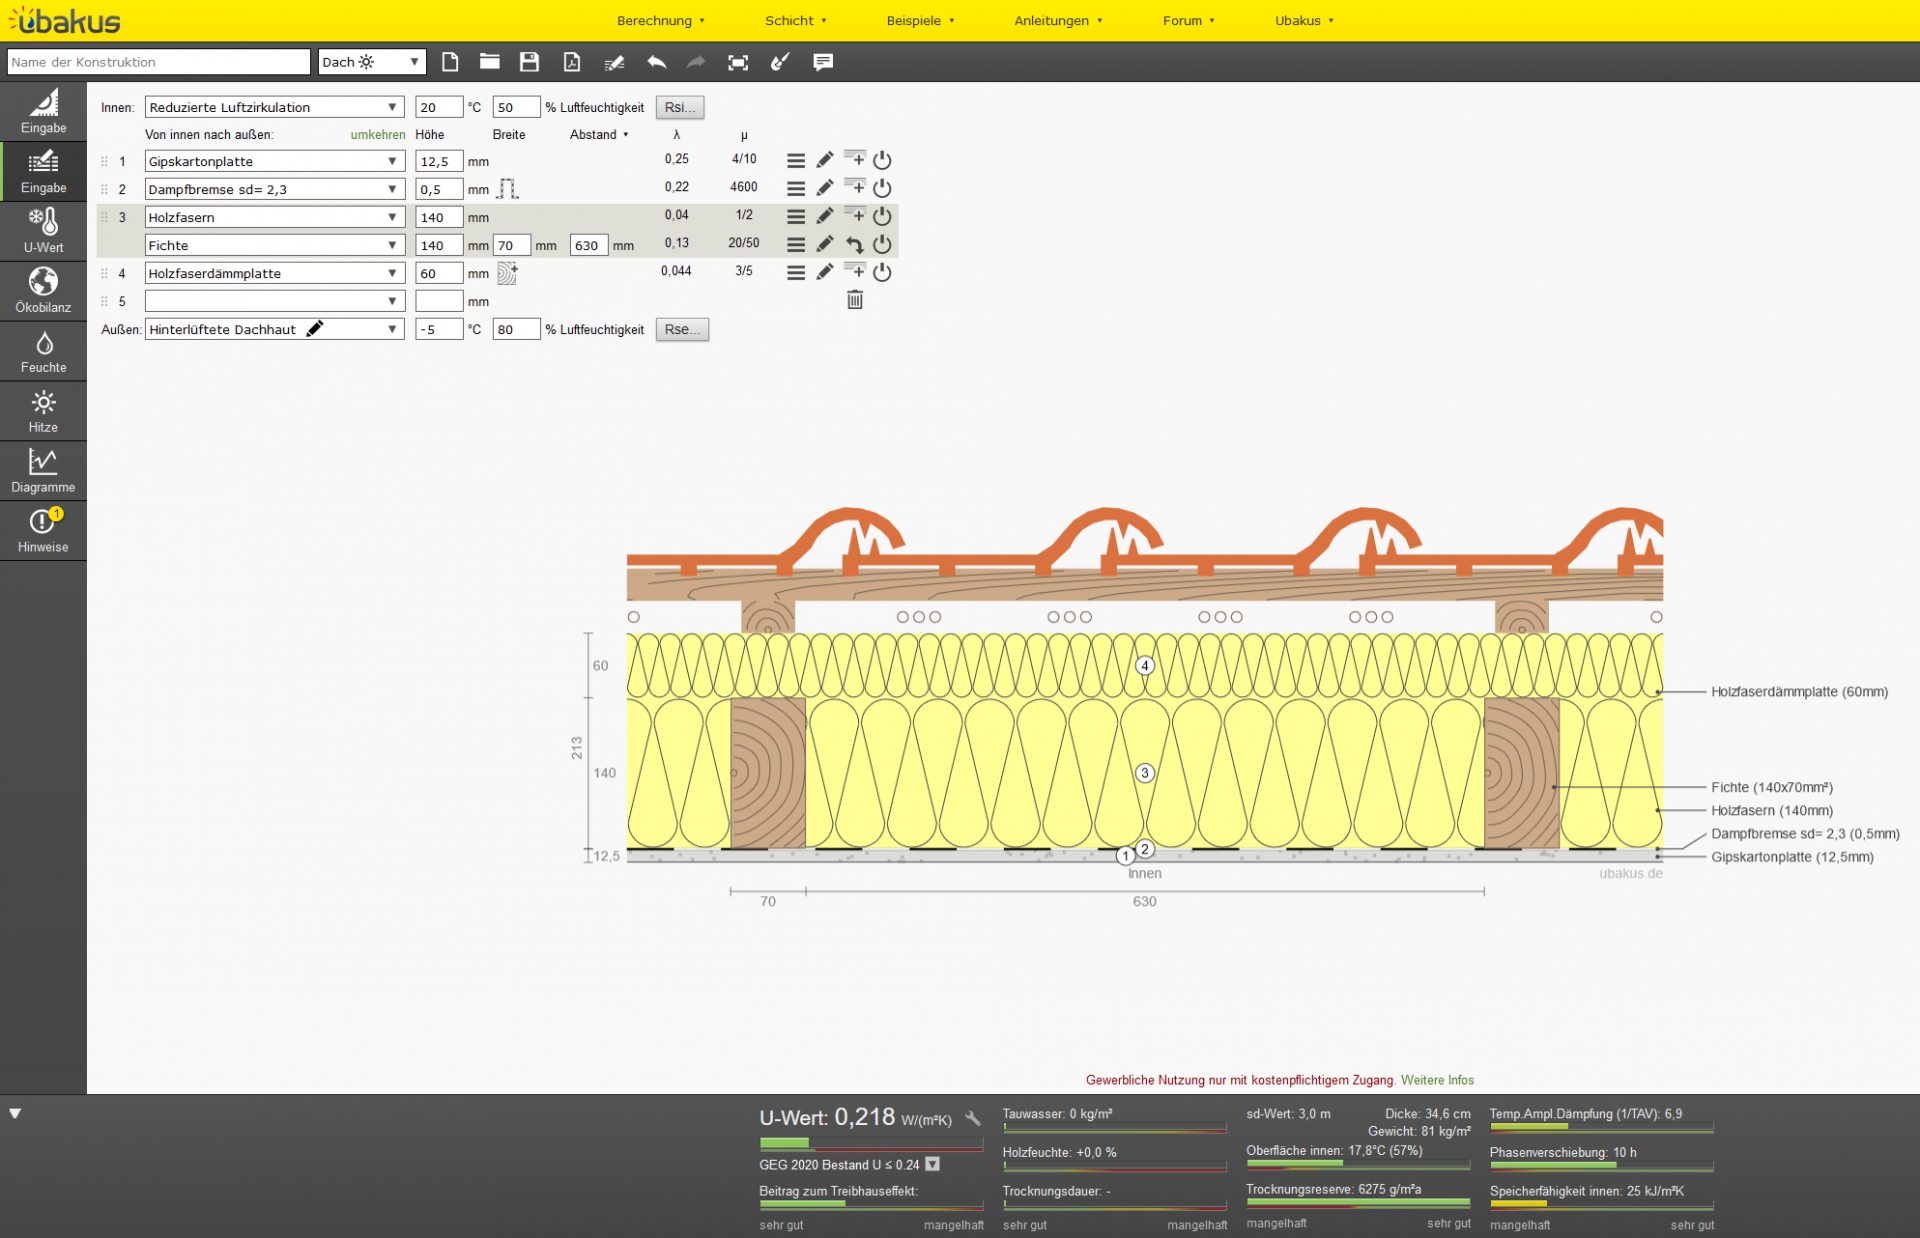Toggle power button for Dampfbremse layer
1920x1238 pixels.
click(882, 188)
